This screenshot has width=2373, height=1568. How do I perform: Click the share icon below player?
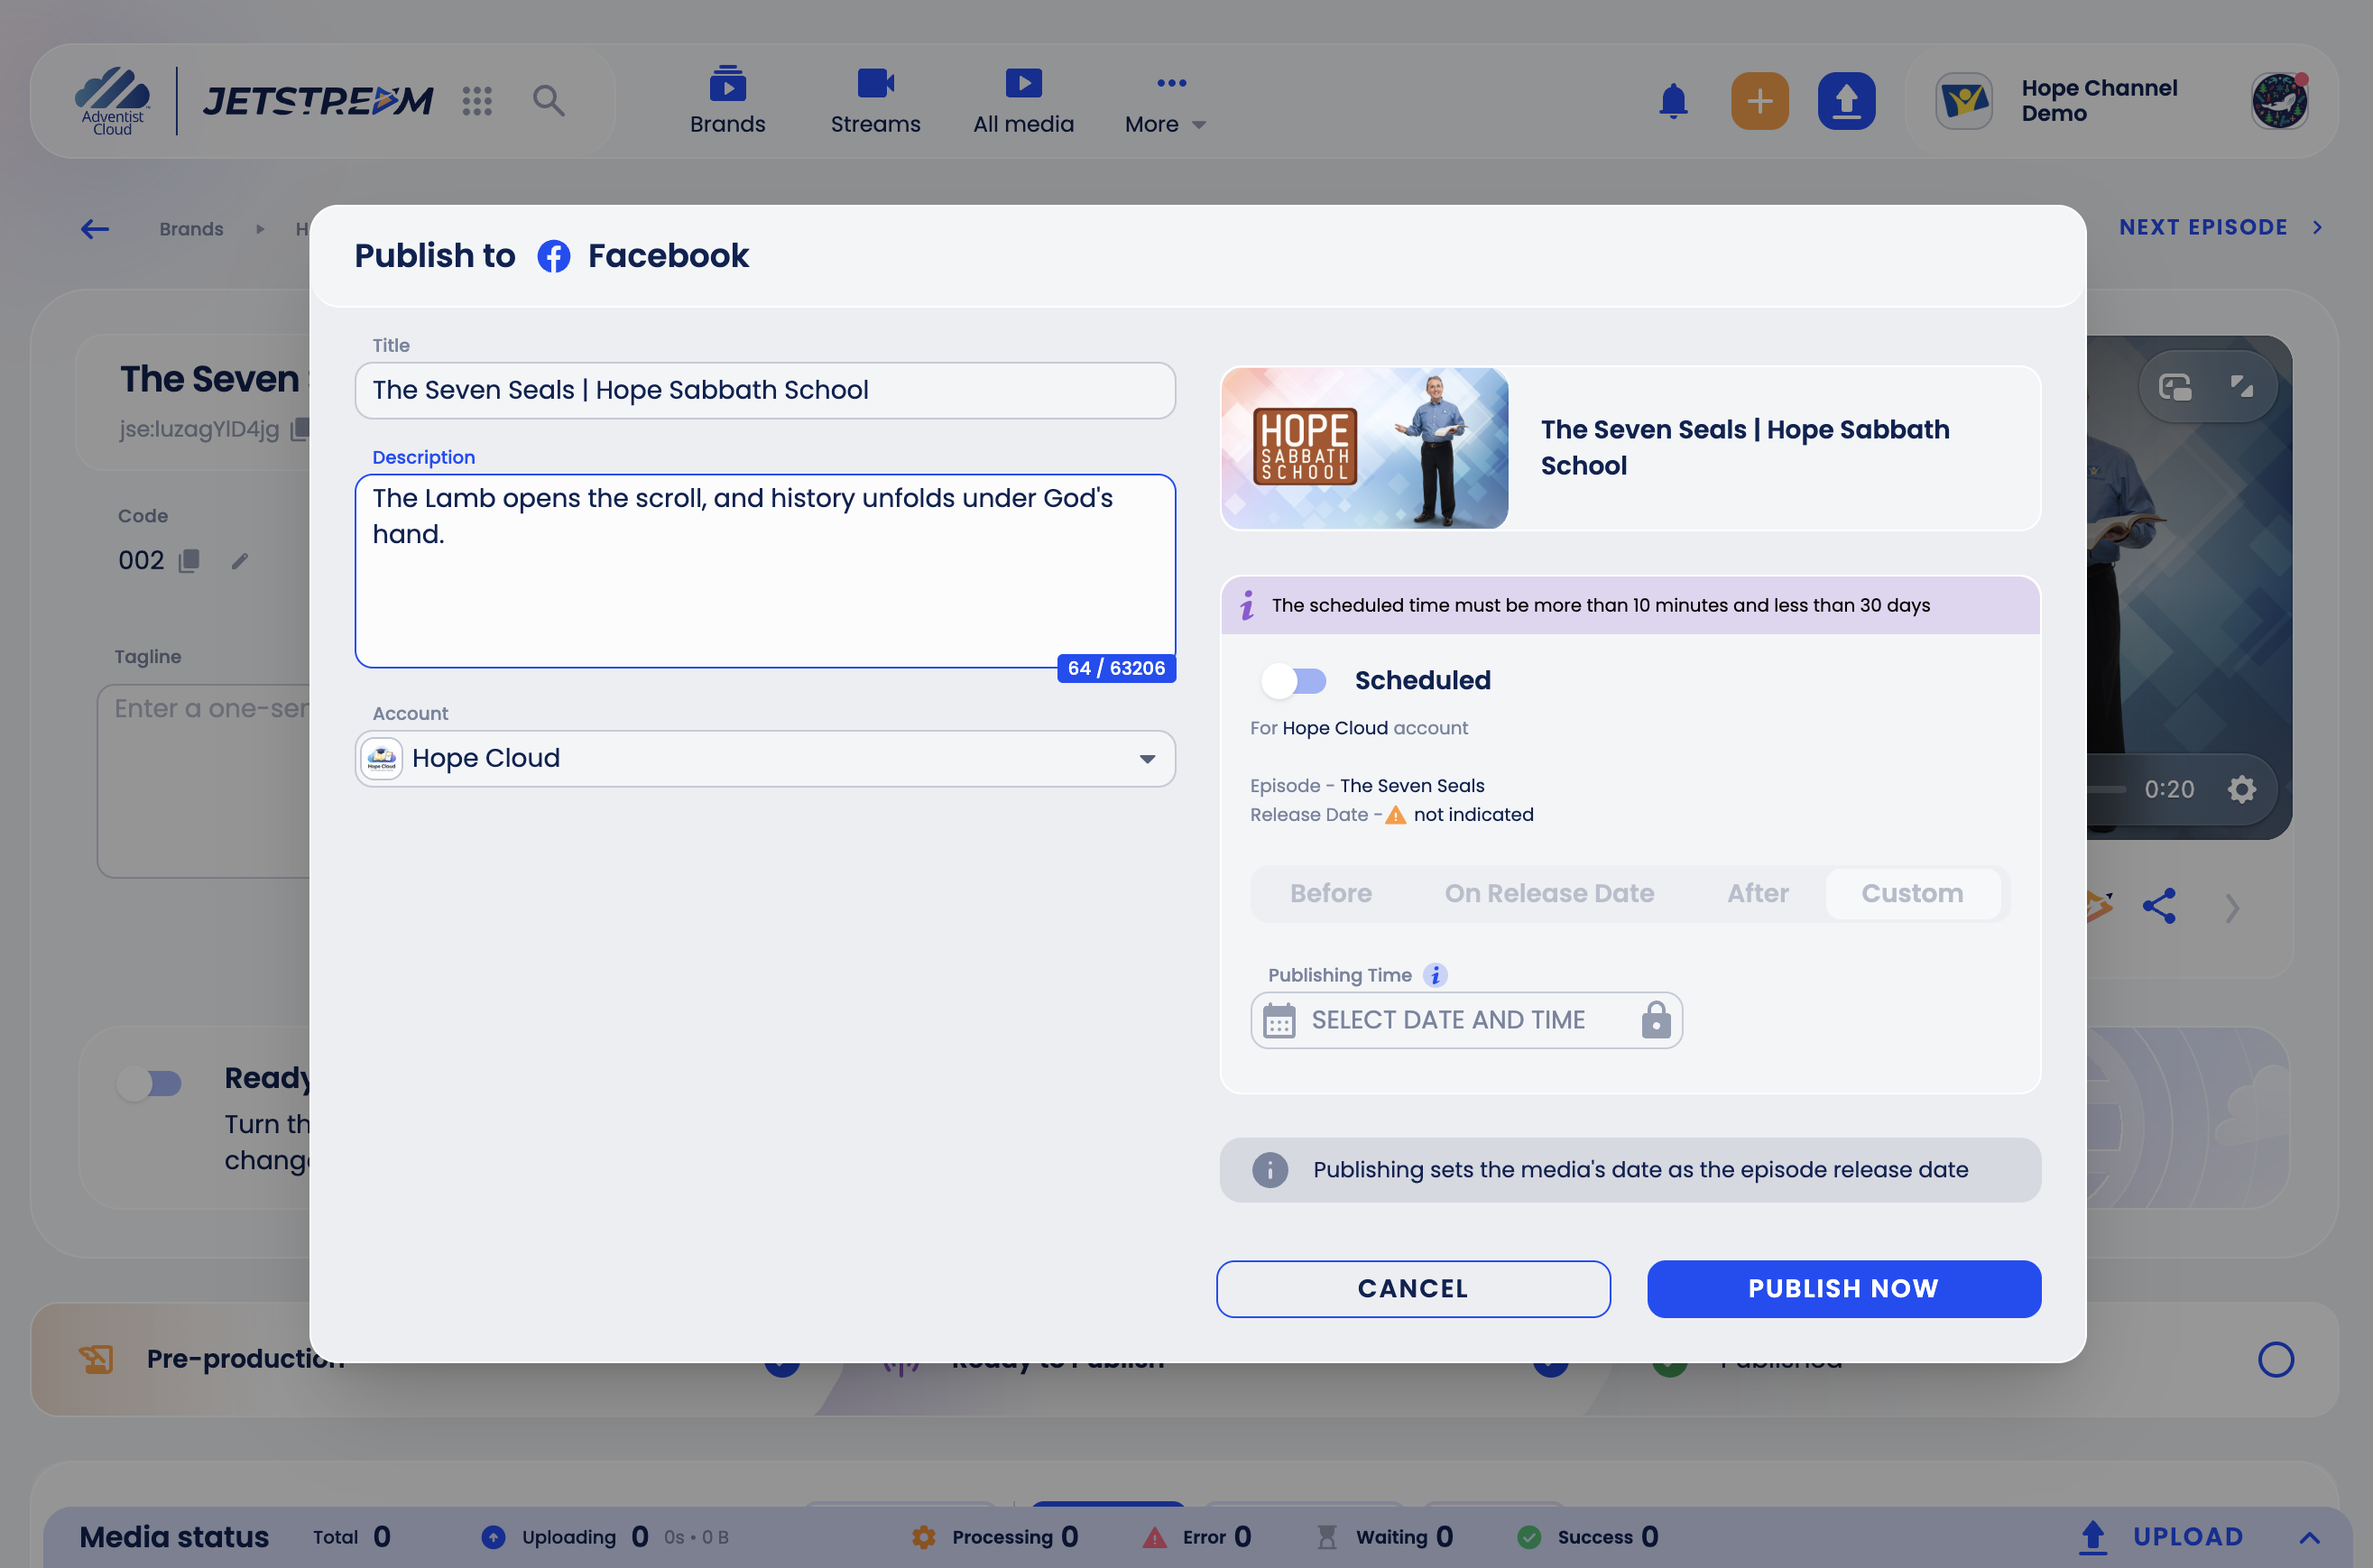[2159, 906]
